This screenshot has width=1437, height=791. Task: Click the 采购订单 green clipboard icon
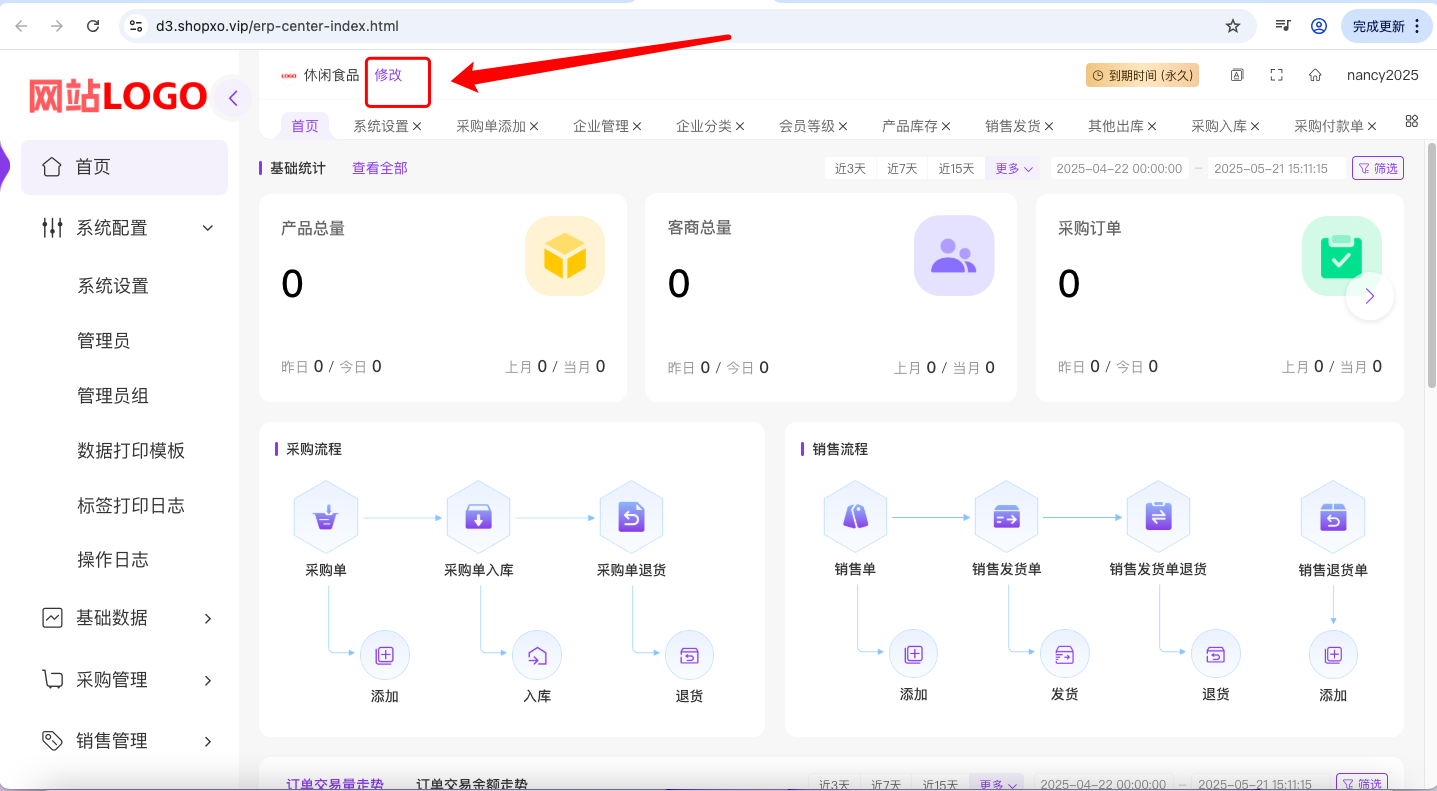[x=1341, y=256]
